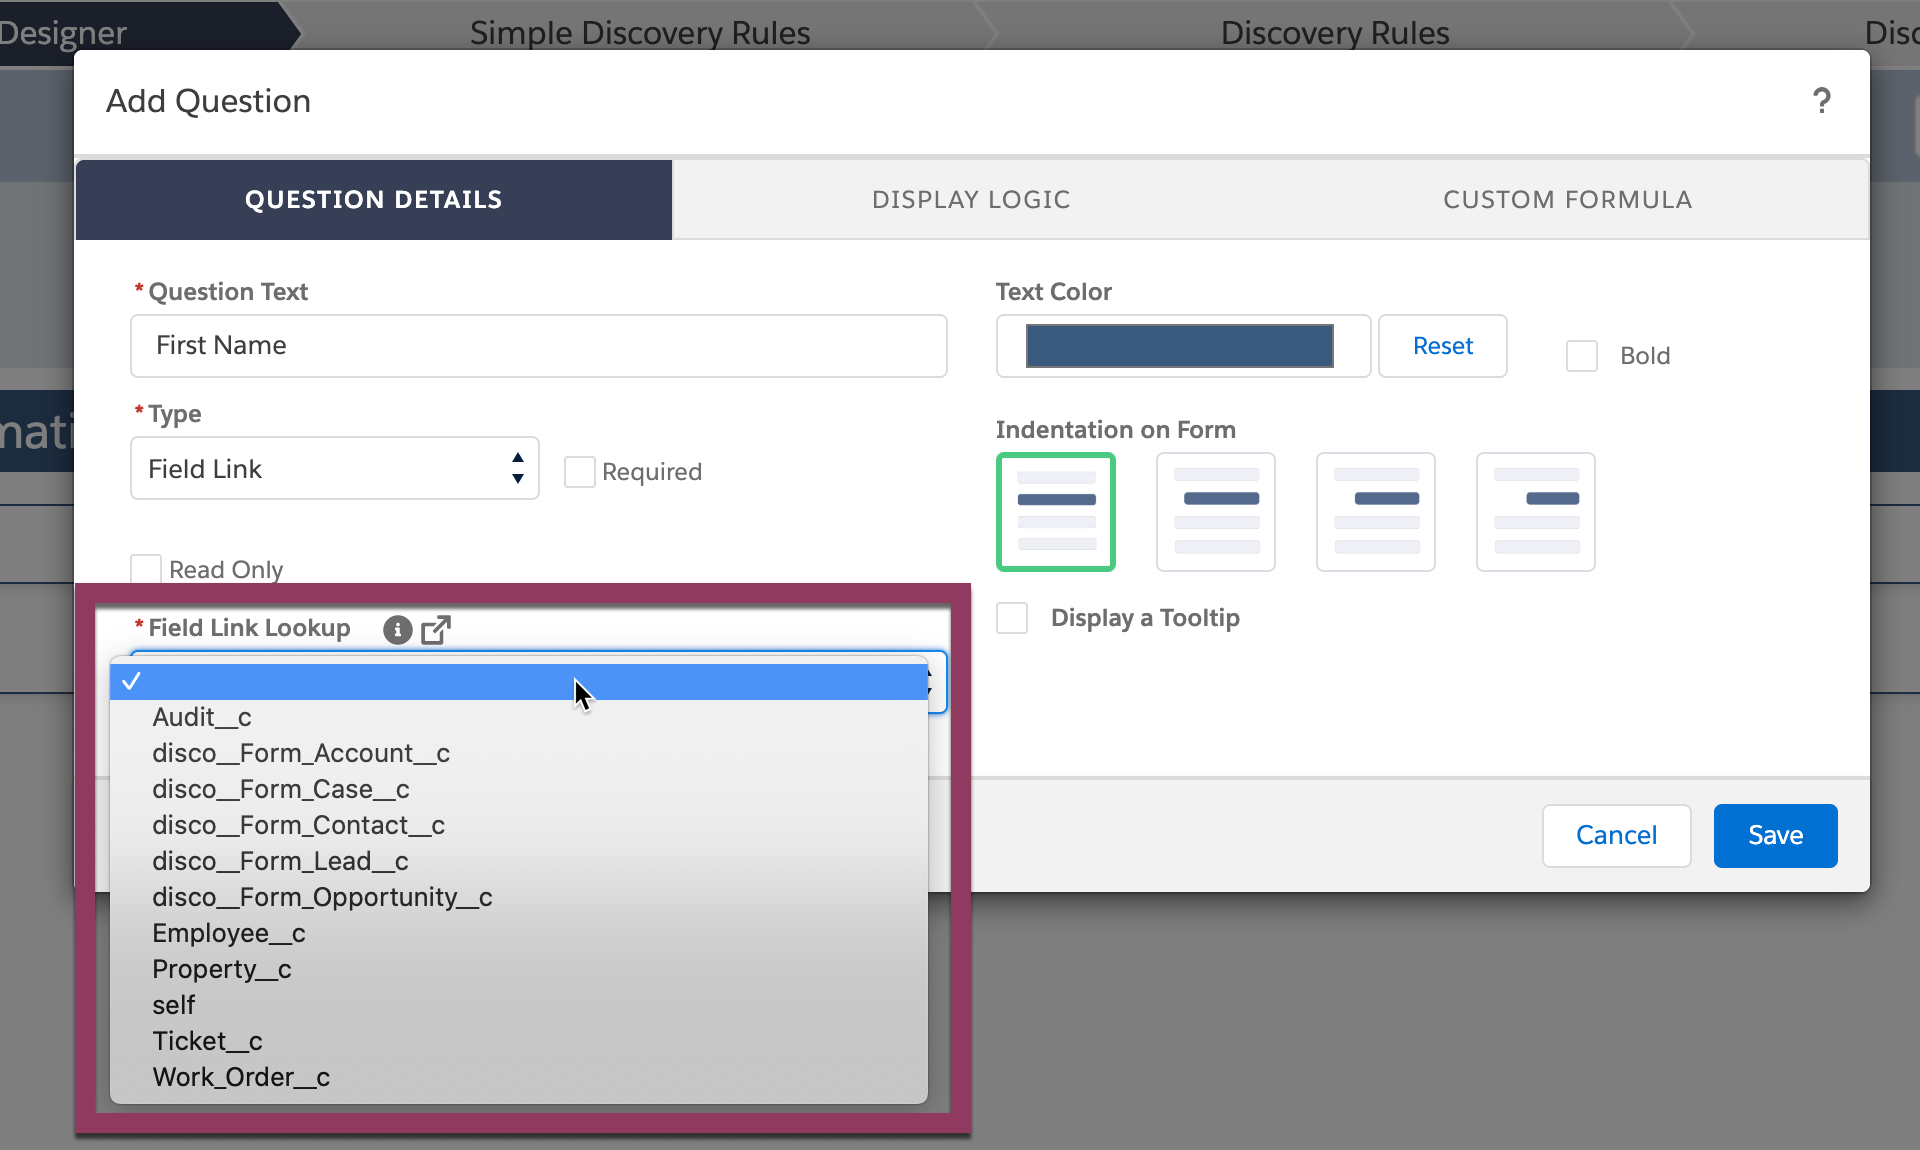Choose disco__Form_Lead__c option
Image resolution: width=1920 pixels, height=1150 pixels.
[518, 861]
